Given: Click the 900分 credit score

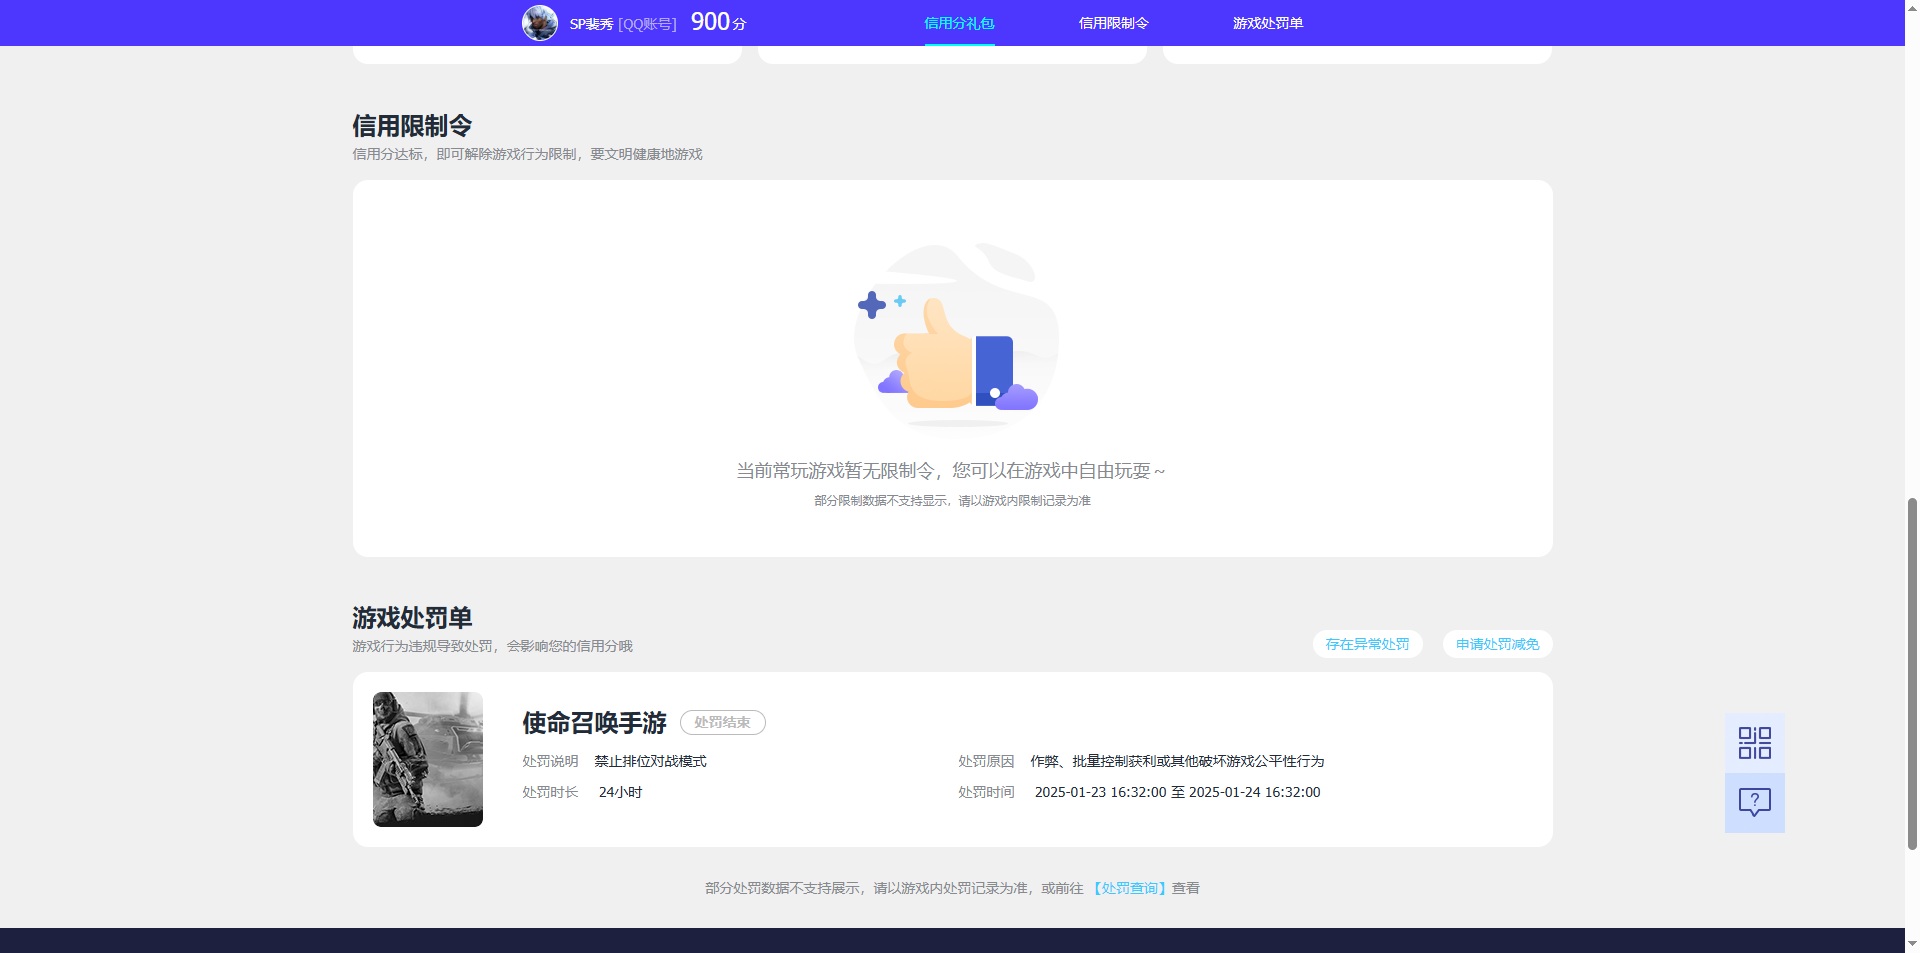Looking at the screenshot, I should [x=718, y=22].
